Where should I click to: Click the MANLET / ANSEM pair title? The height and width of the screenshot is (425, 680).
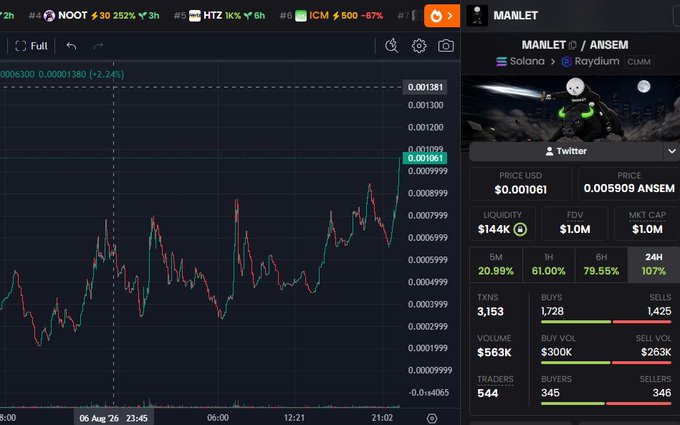575,45
